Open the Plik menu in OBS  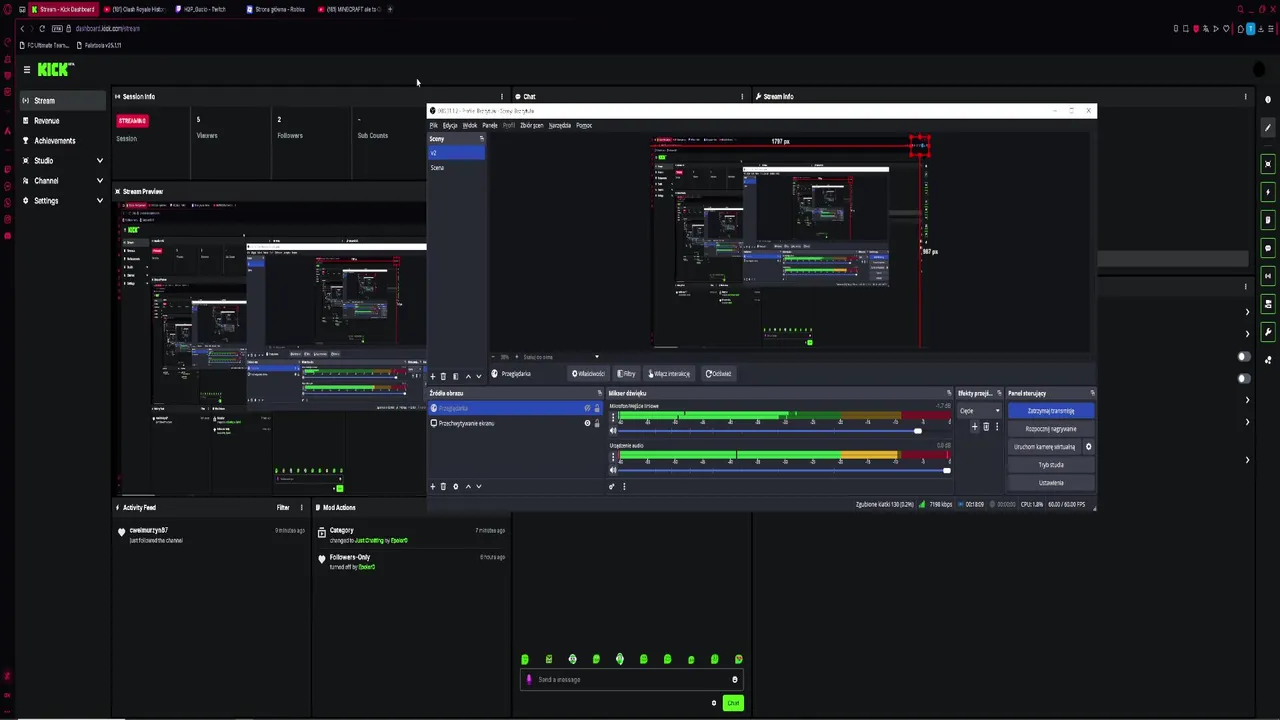pos(433,125)
